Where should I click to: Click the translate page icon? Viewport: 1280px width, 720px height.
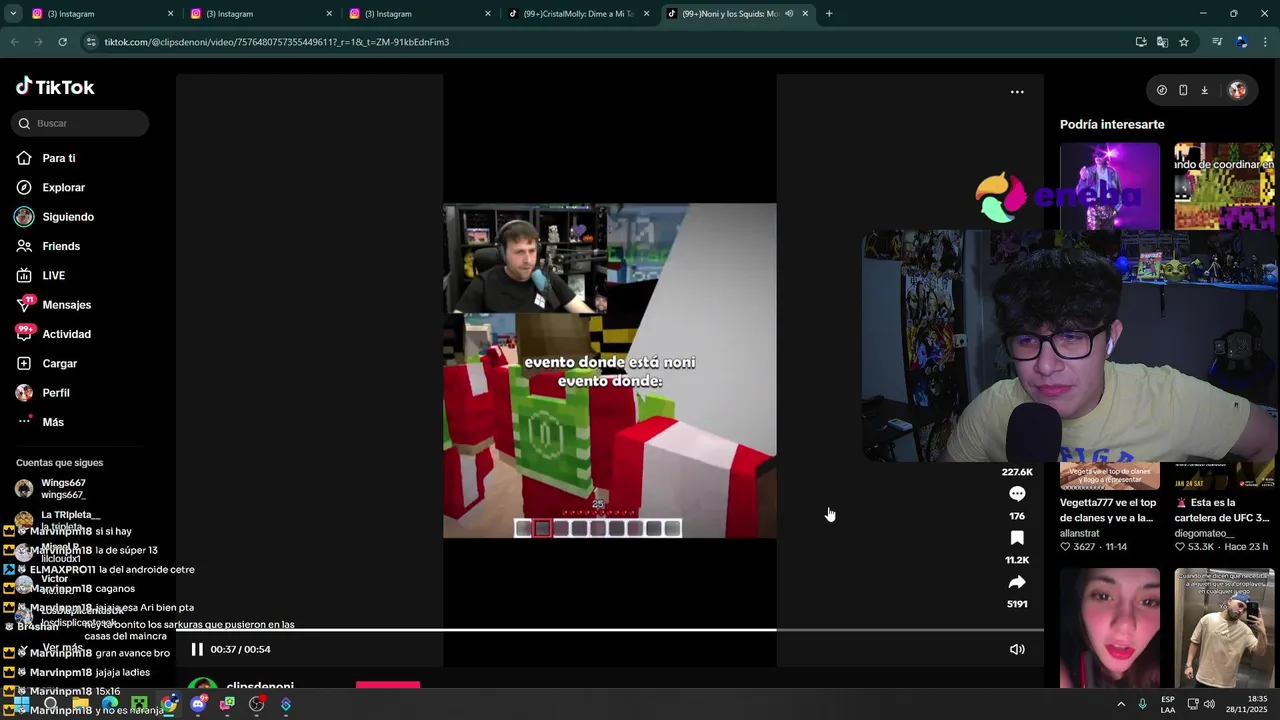(x=1162, y=42)
